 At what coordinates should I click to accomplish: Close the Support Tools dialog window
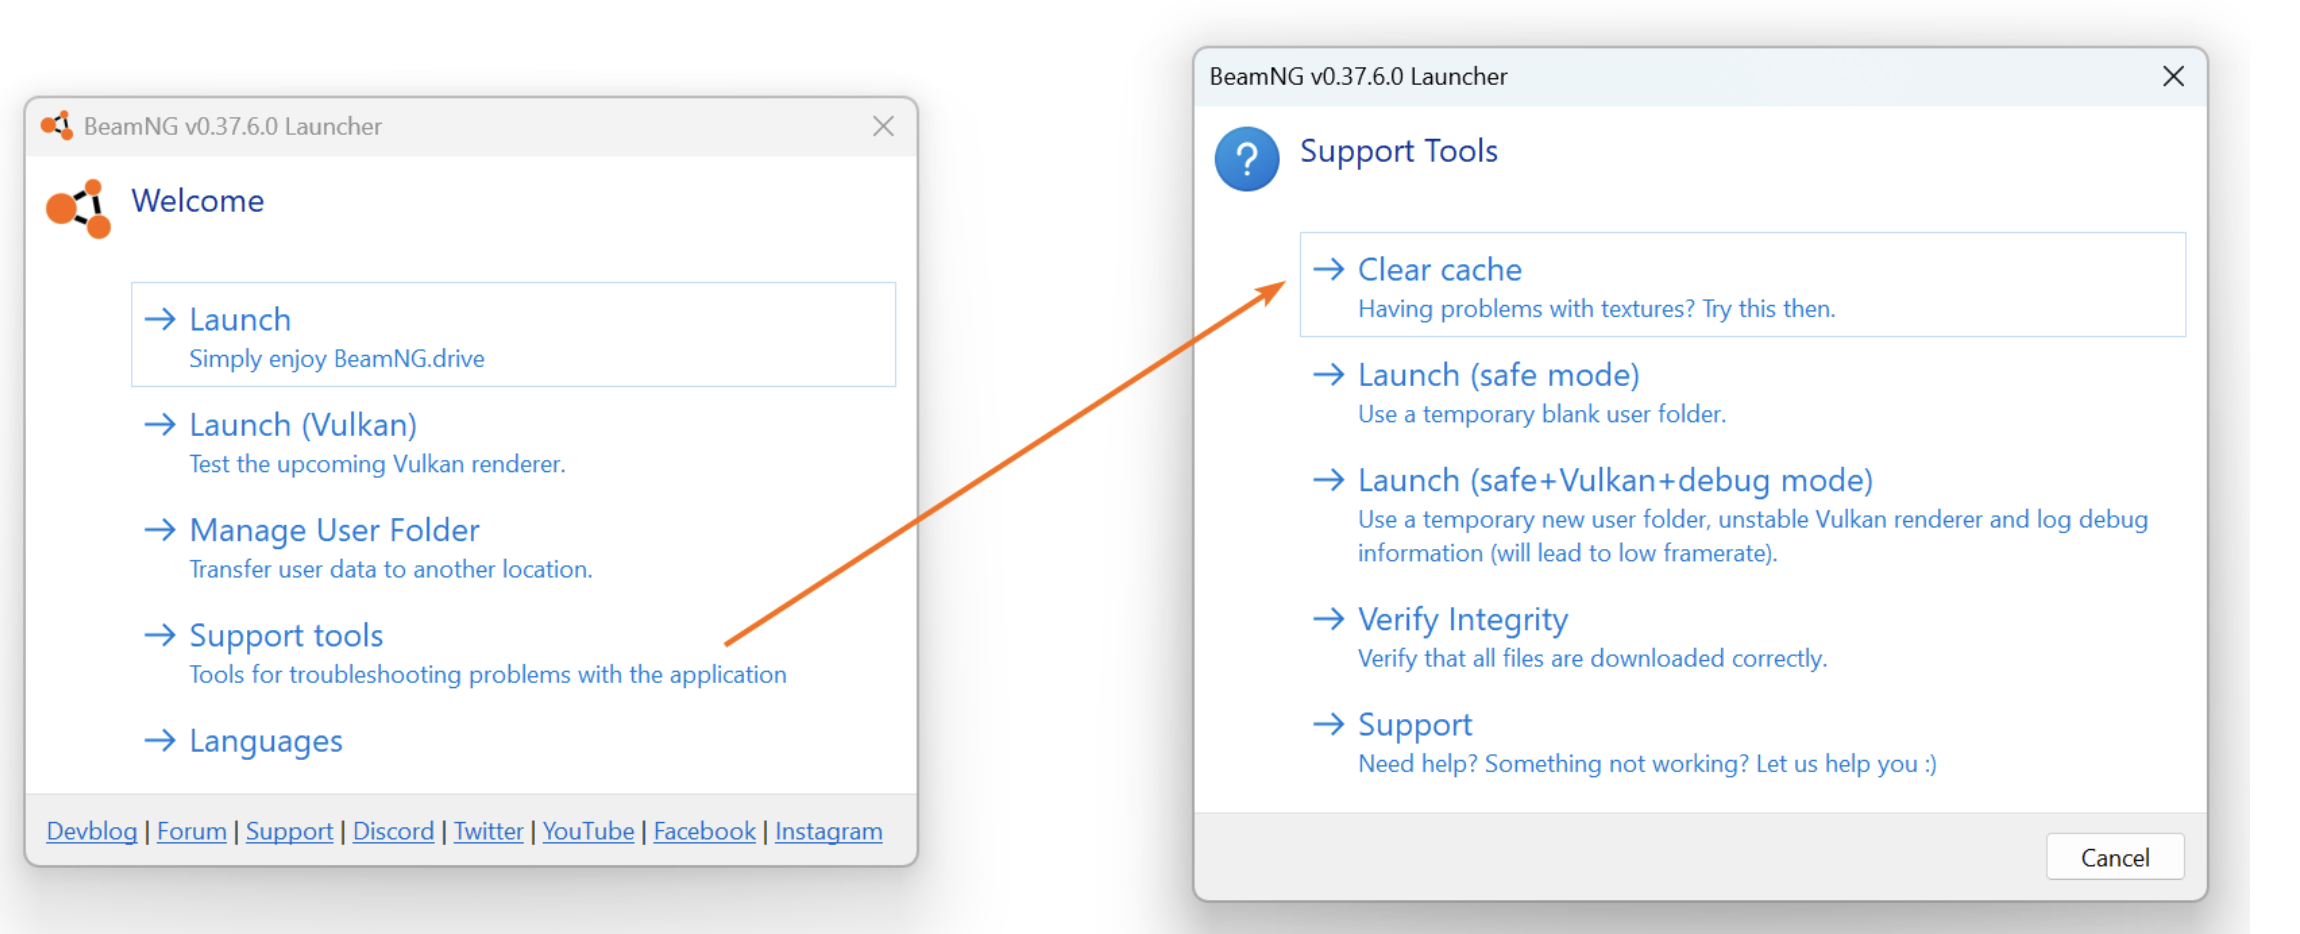click(2173, 76)
